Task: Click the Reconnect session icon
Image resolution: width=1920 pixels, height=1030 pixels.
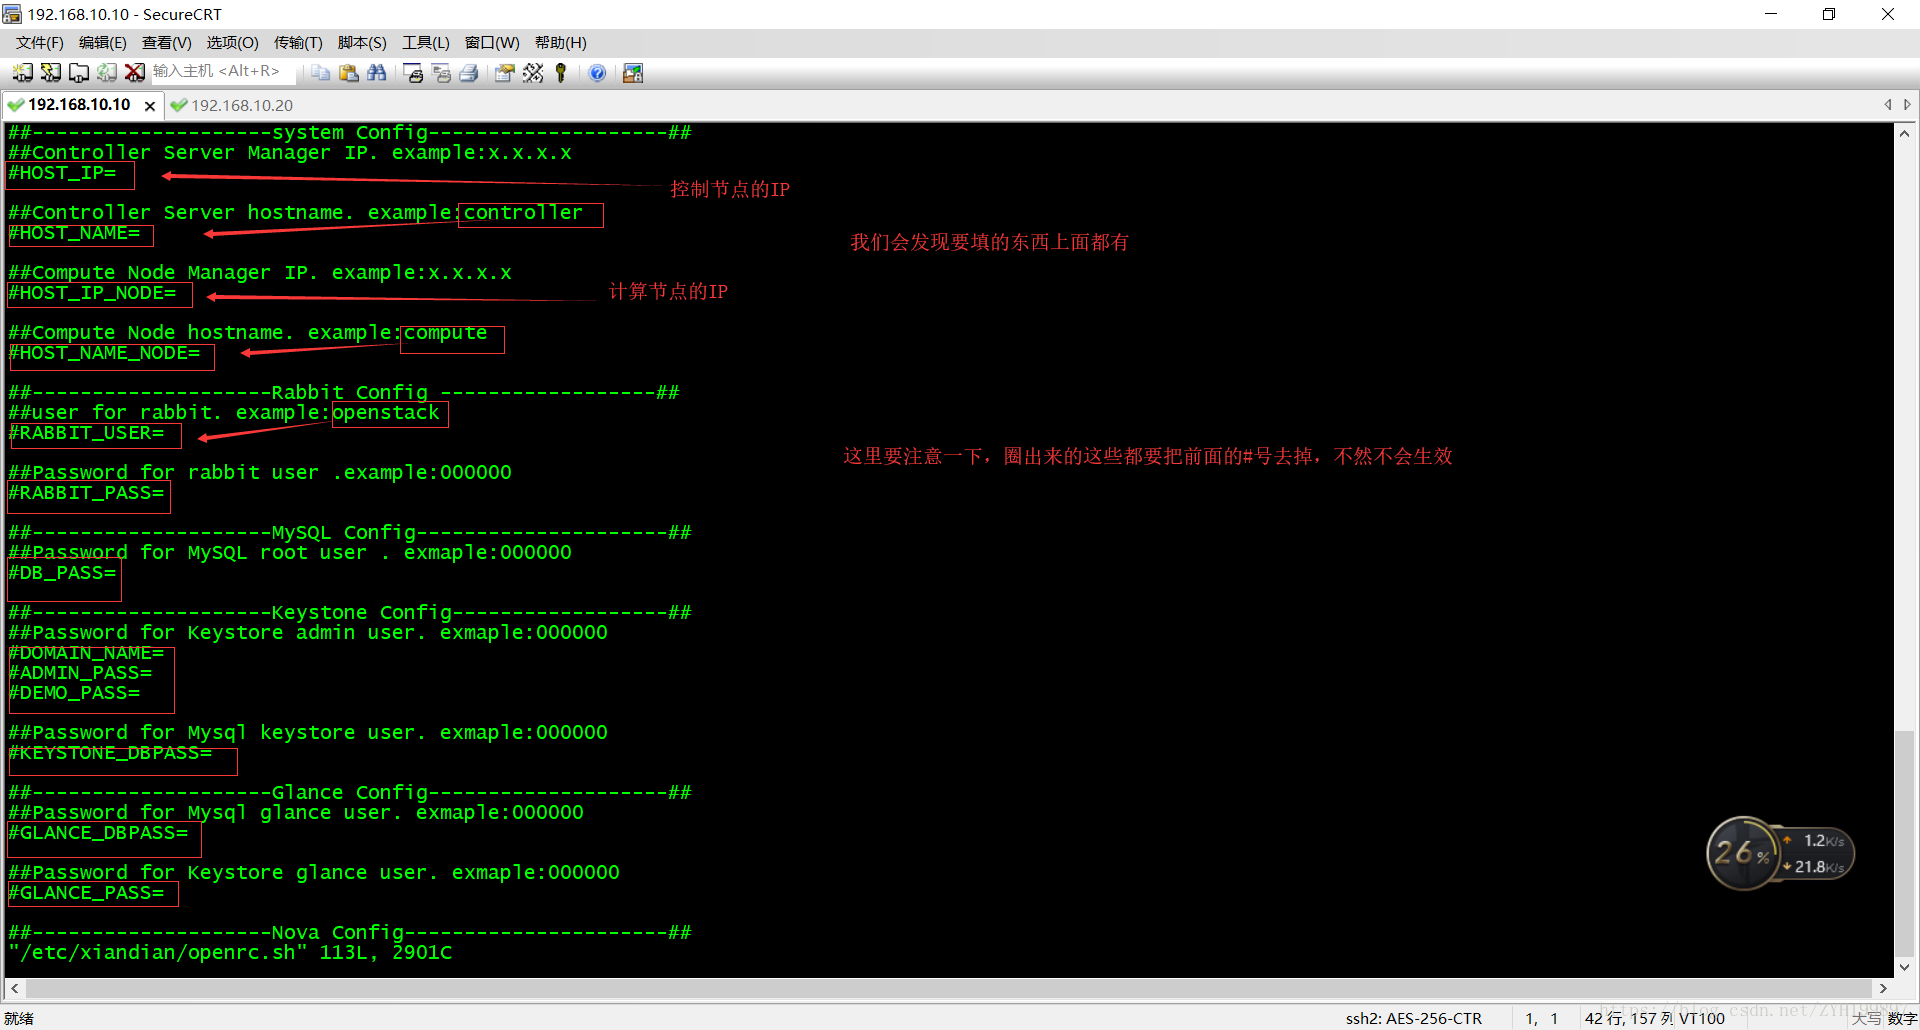Action: [106, 73]
